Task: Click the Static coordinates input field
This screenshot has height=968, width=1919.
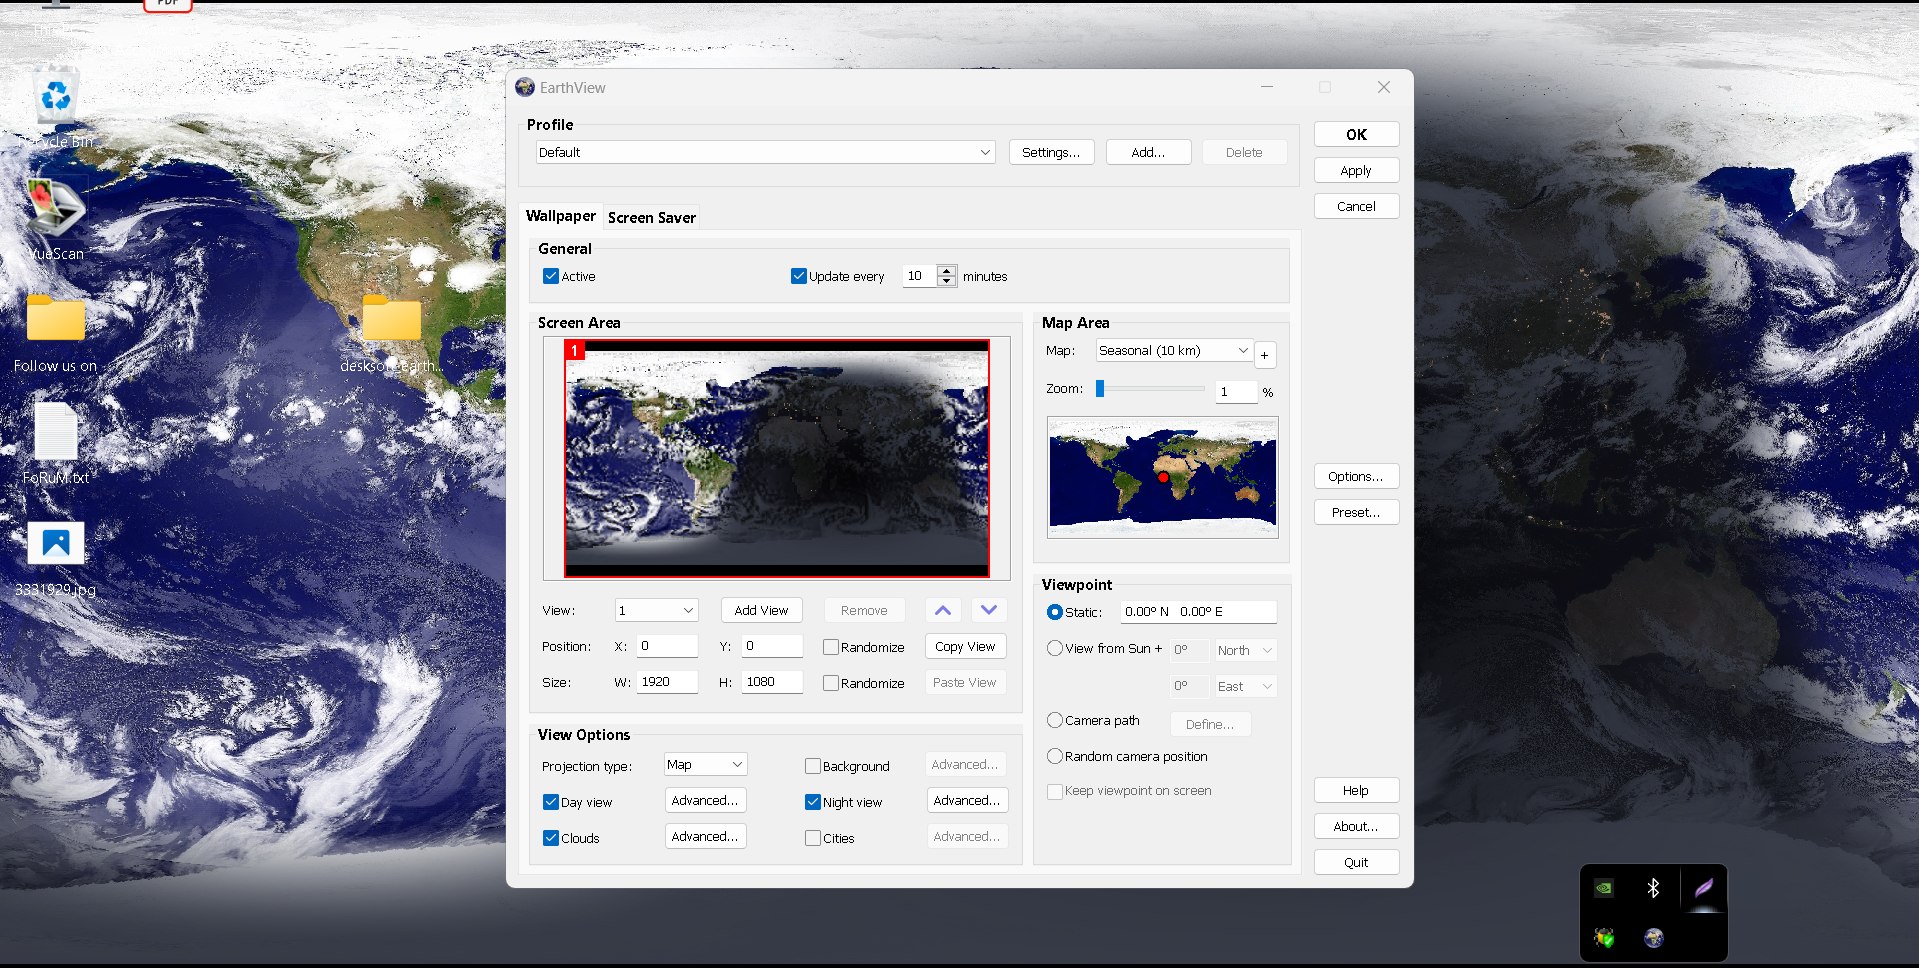Action: (x=1198, y=611)
